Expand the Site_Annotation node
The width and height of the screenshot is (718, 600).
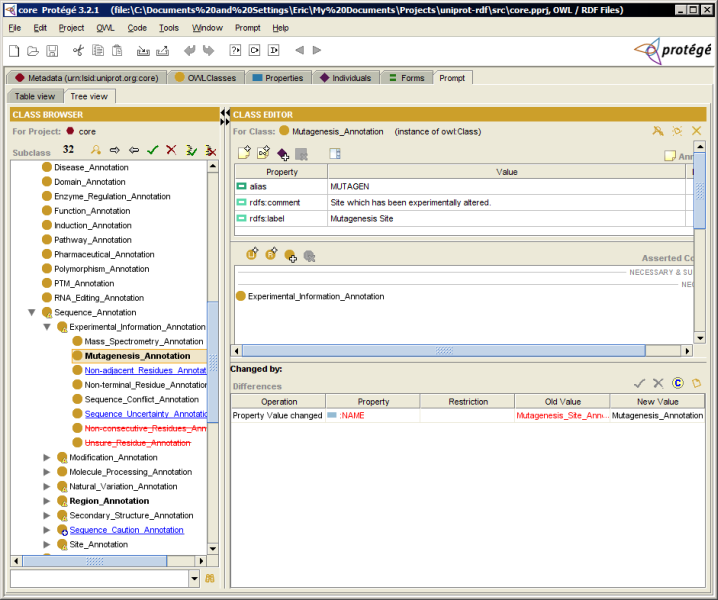[x=46, y=545]
